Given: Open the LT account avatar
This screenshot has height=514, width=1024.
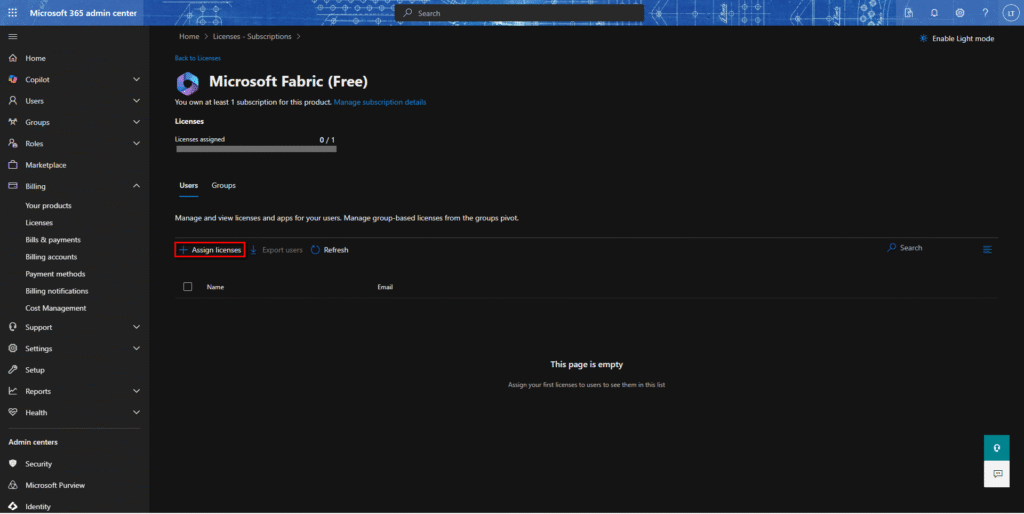Looking at the screenshot, I should (1009, 13).
